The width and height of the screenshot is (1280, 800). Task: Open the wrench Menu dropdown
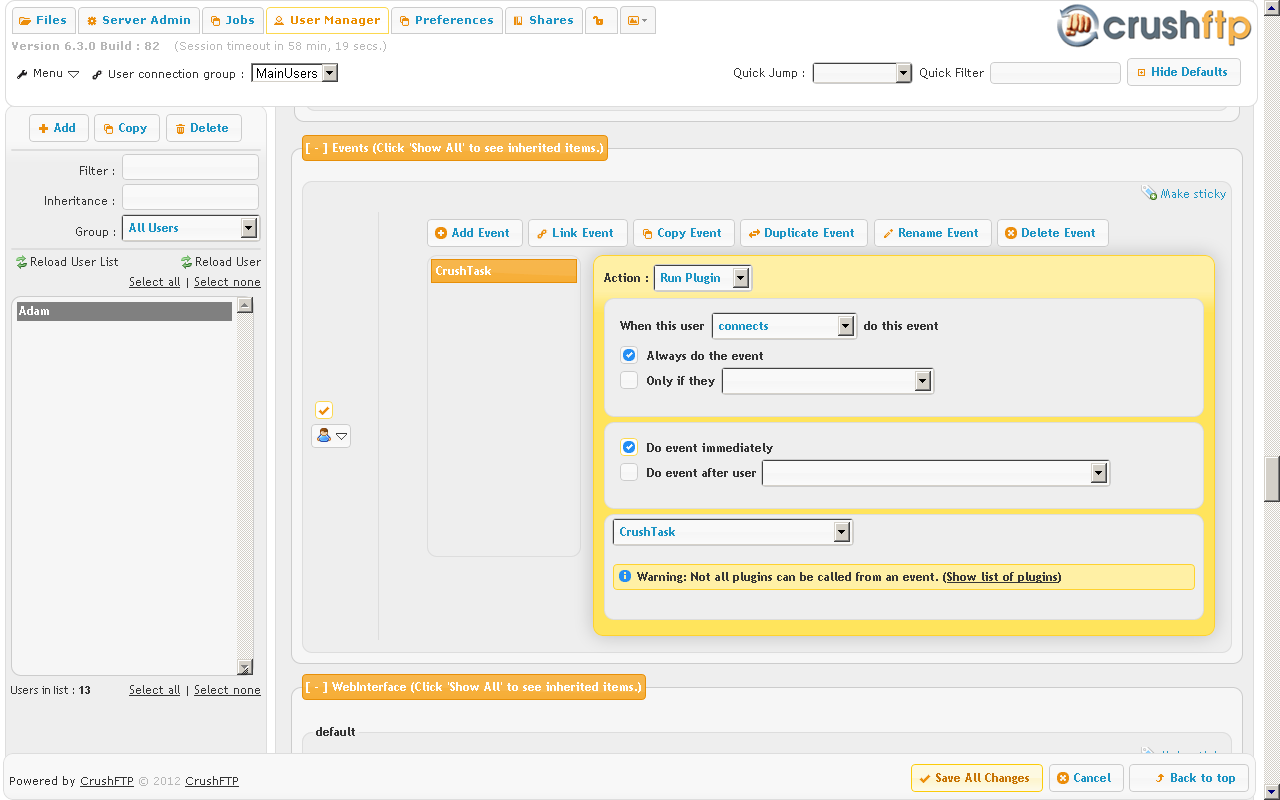48,73
